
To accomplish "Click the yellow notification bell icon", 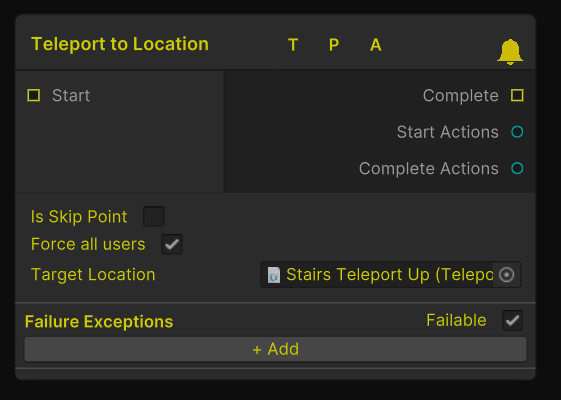I will pyautogui.click(x=510, y=52).
